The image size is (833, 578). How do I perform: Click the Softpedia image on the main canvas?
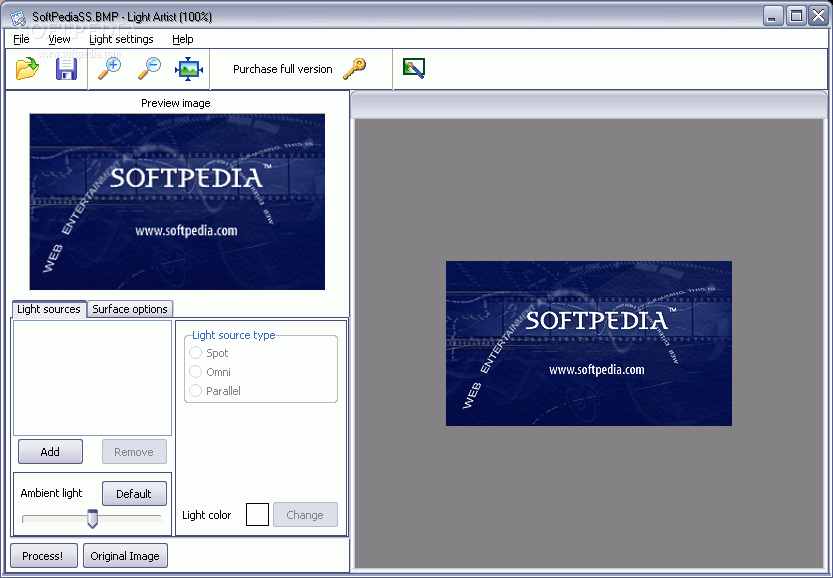pyautogui.click(x=589, y=343)
